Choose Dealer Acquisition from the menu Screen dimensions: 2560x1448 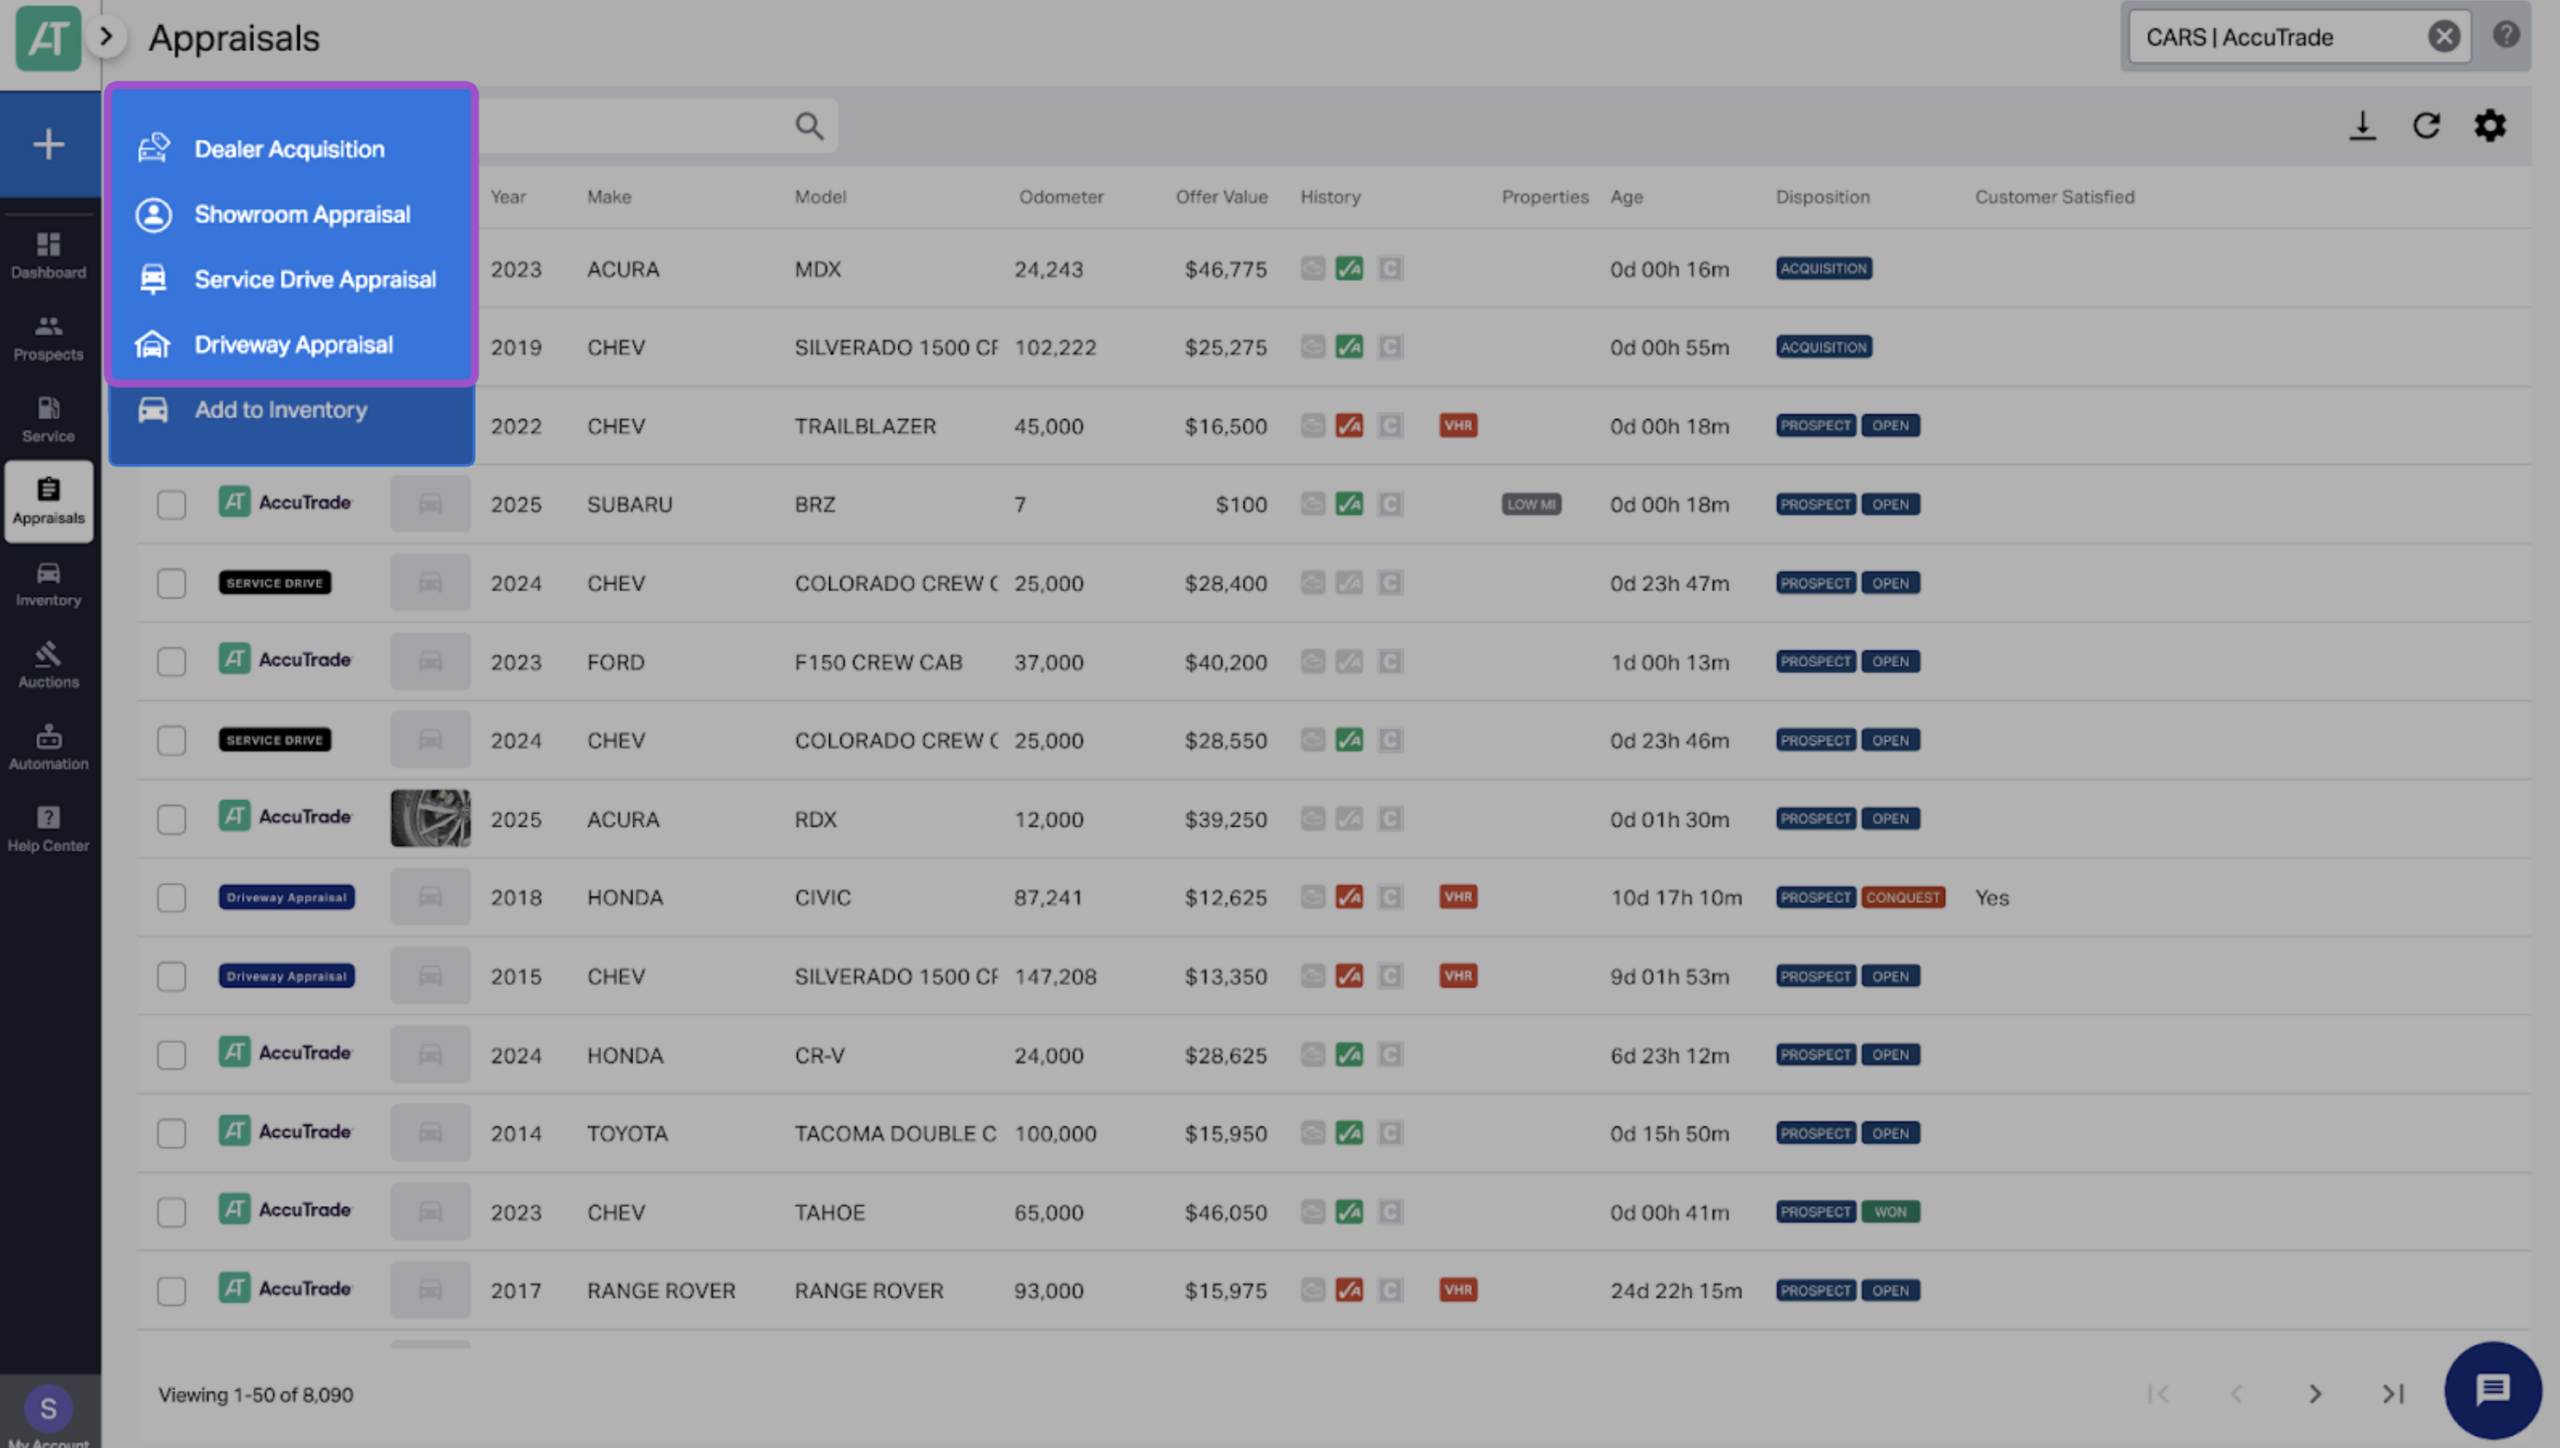tap(291, 149)
